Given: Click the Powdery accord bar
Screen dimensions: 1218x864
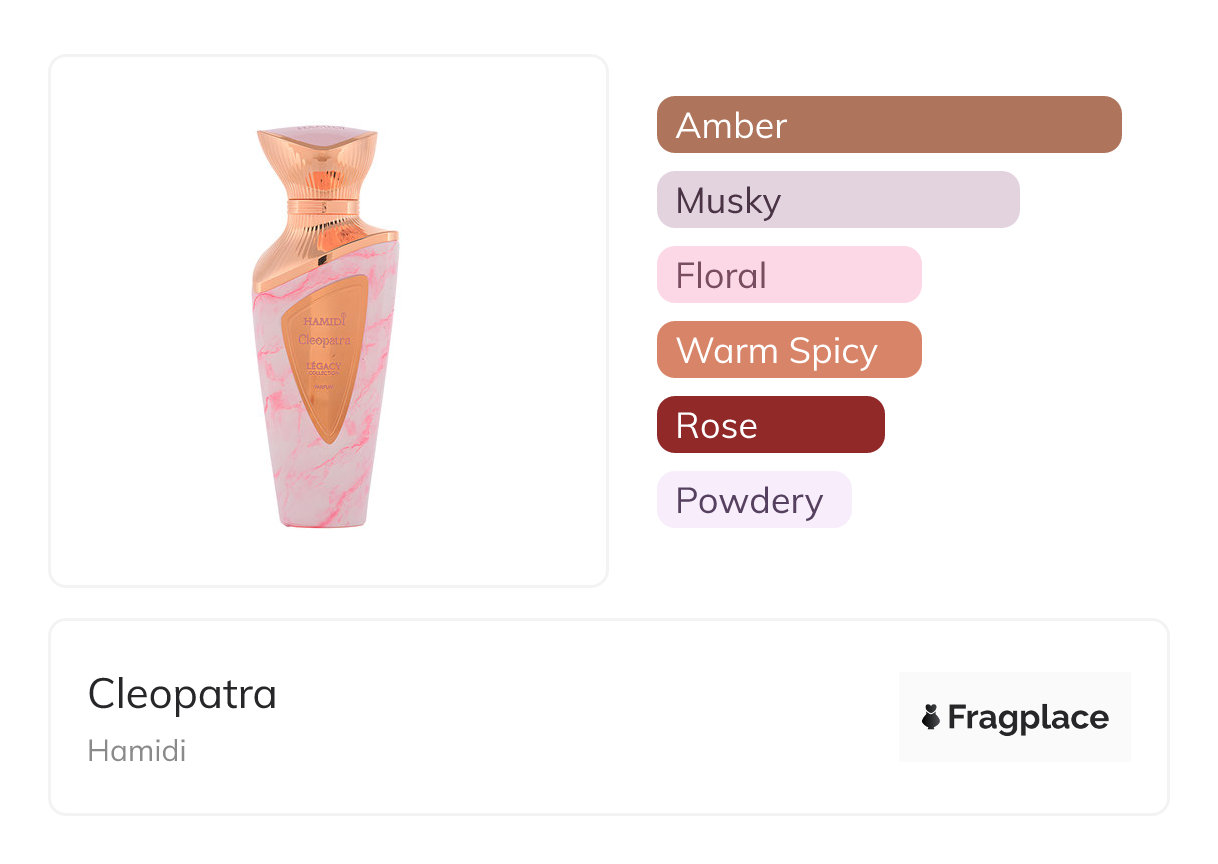Looking at the screenshot, I should tap(753, 500).
